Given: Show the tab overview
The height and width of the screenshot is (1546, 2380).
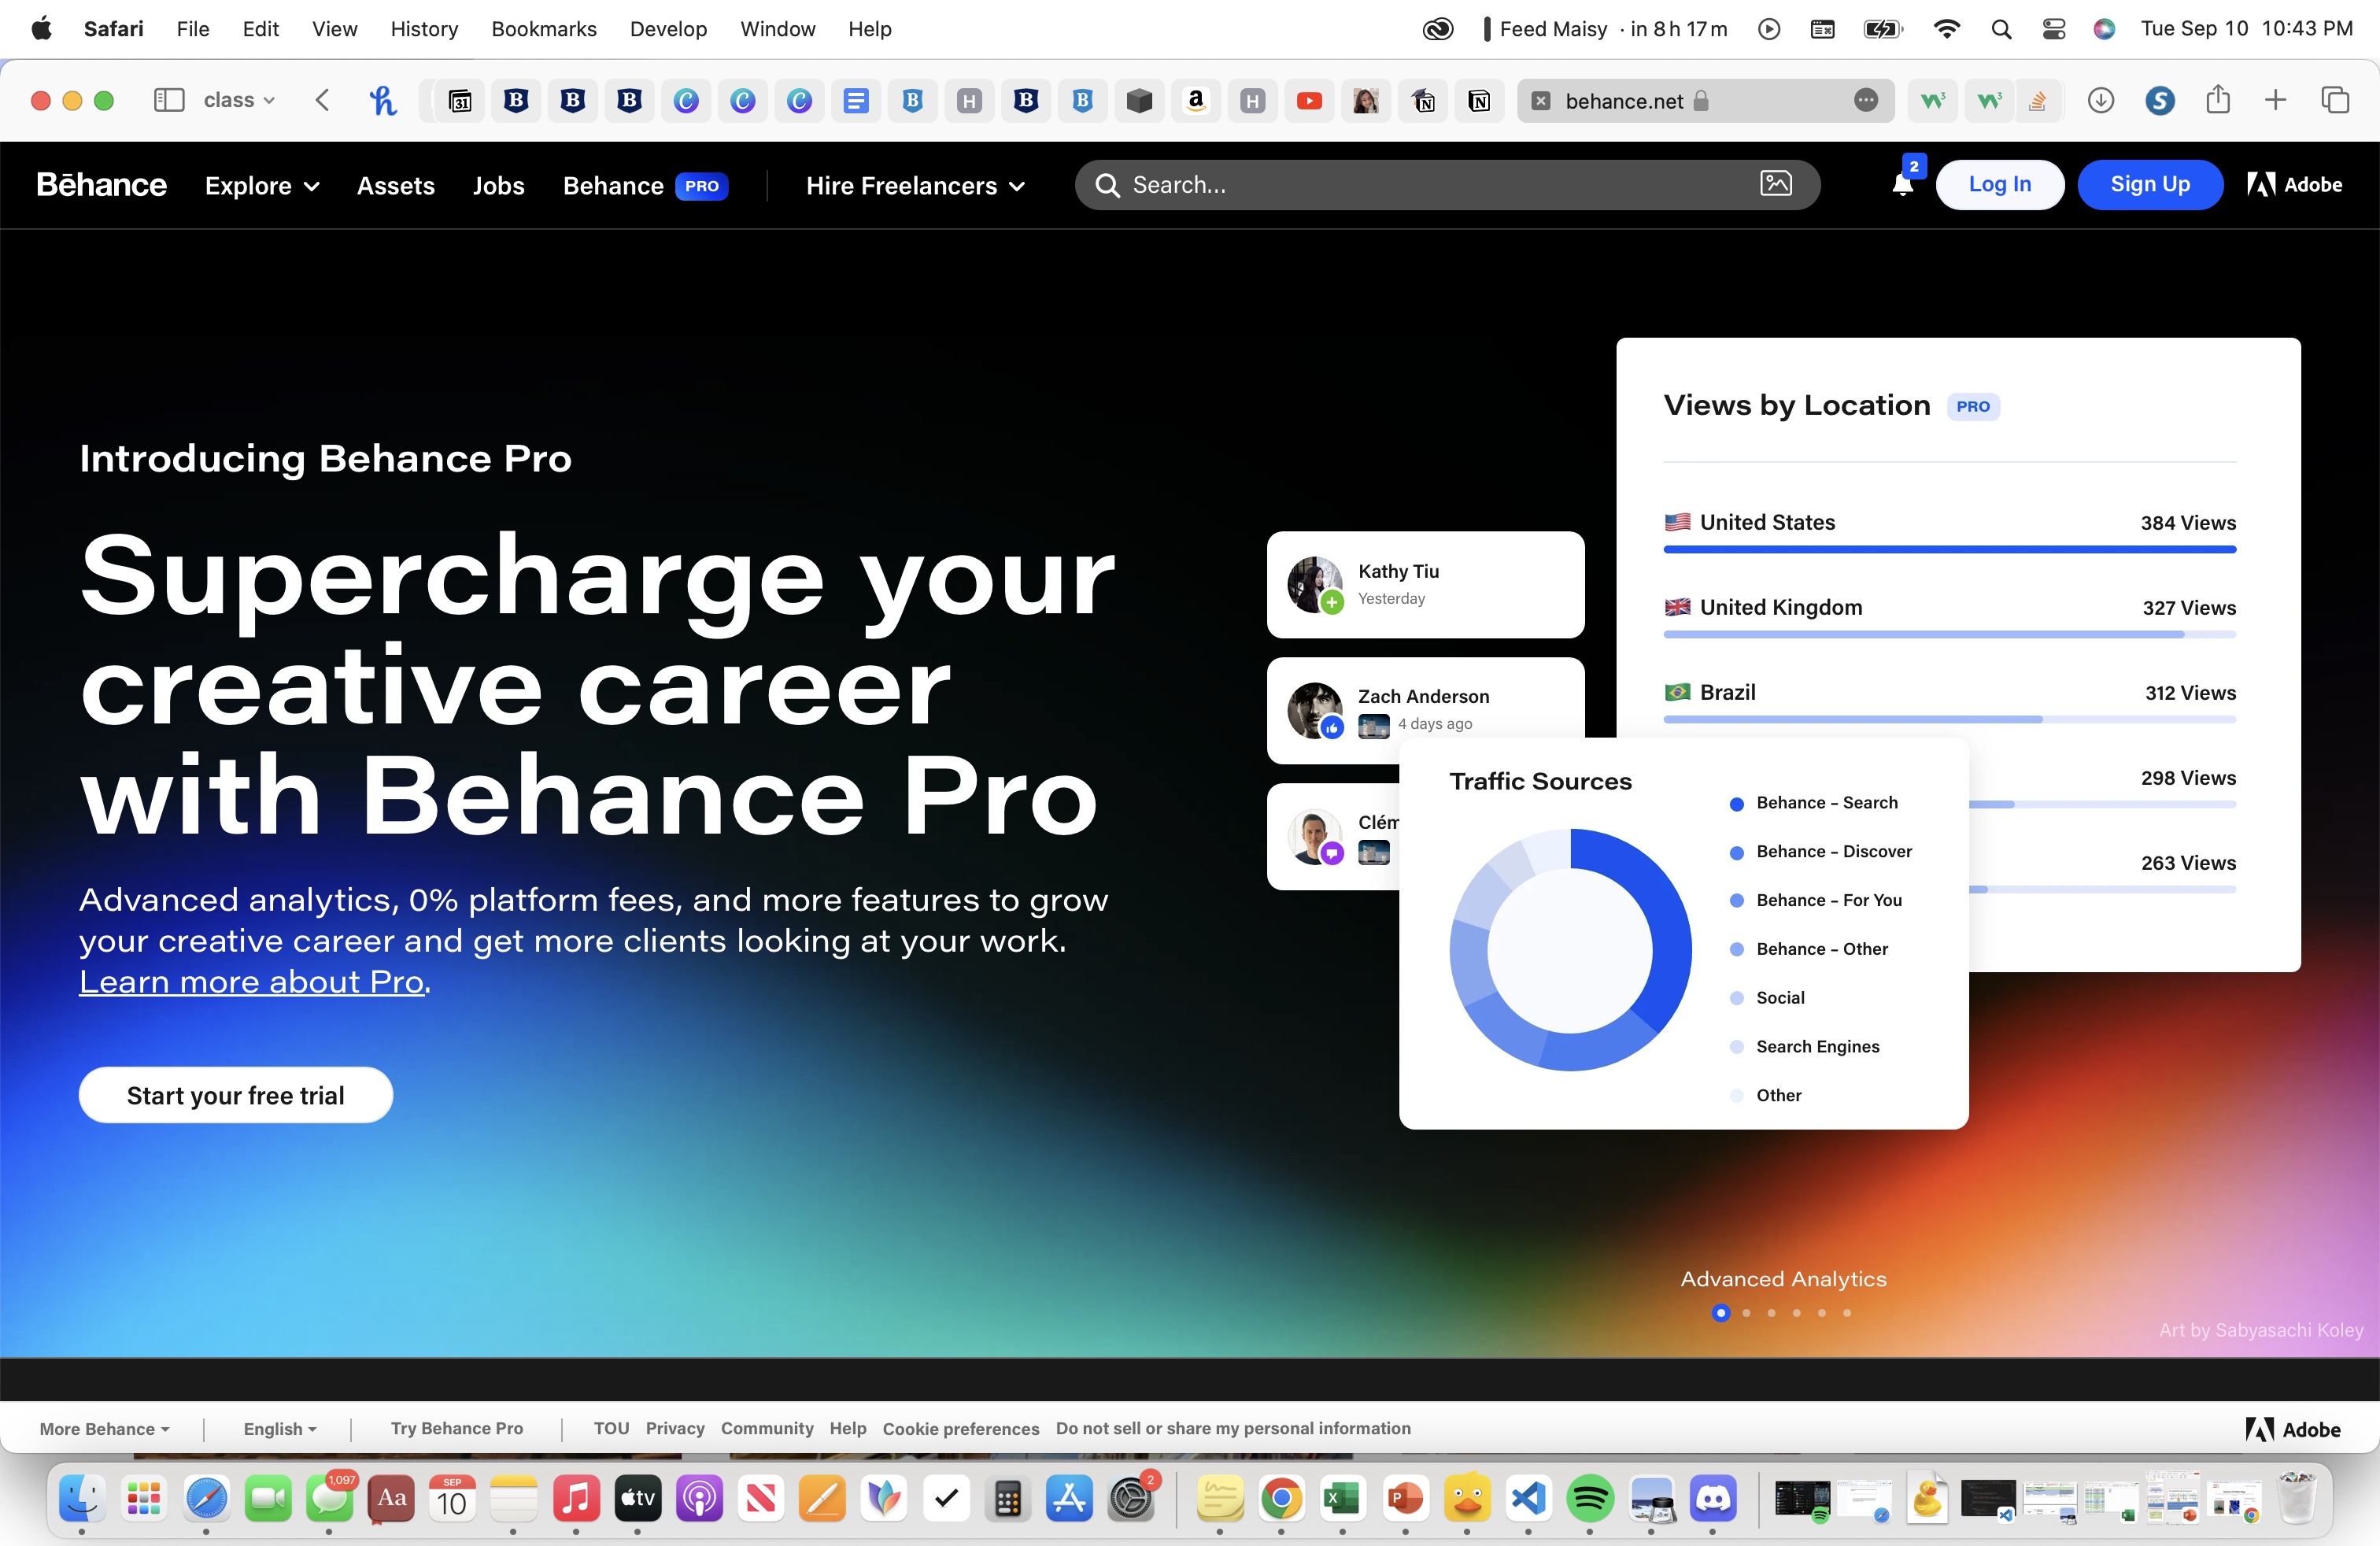Looking at the screenshot, I should click(x=2335, y=100).
